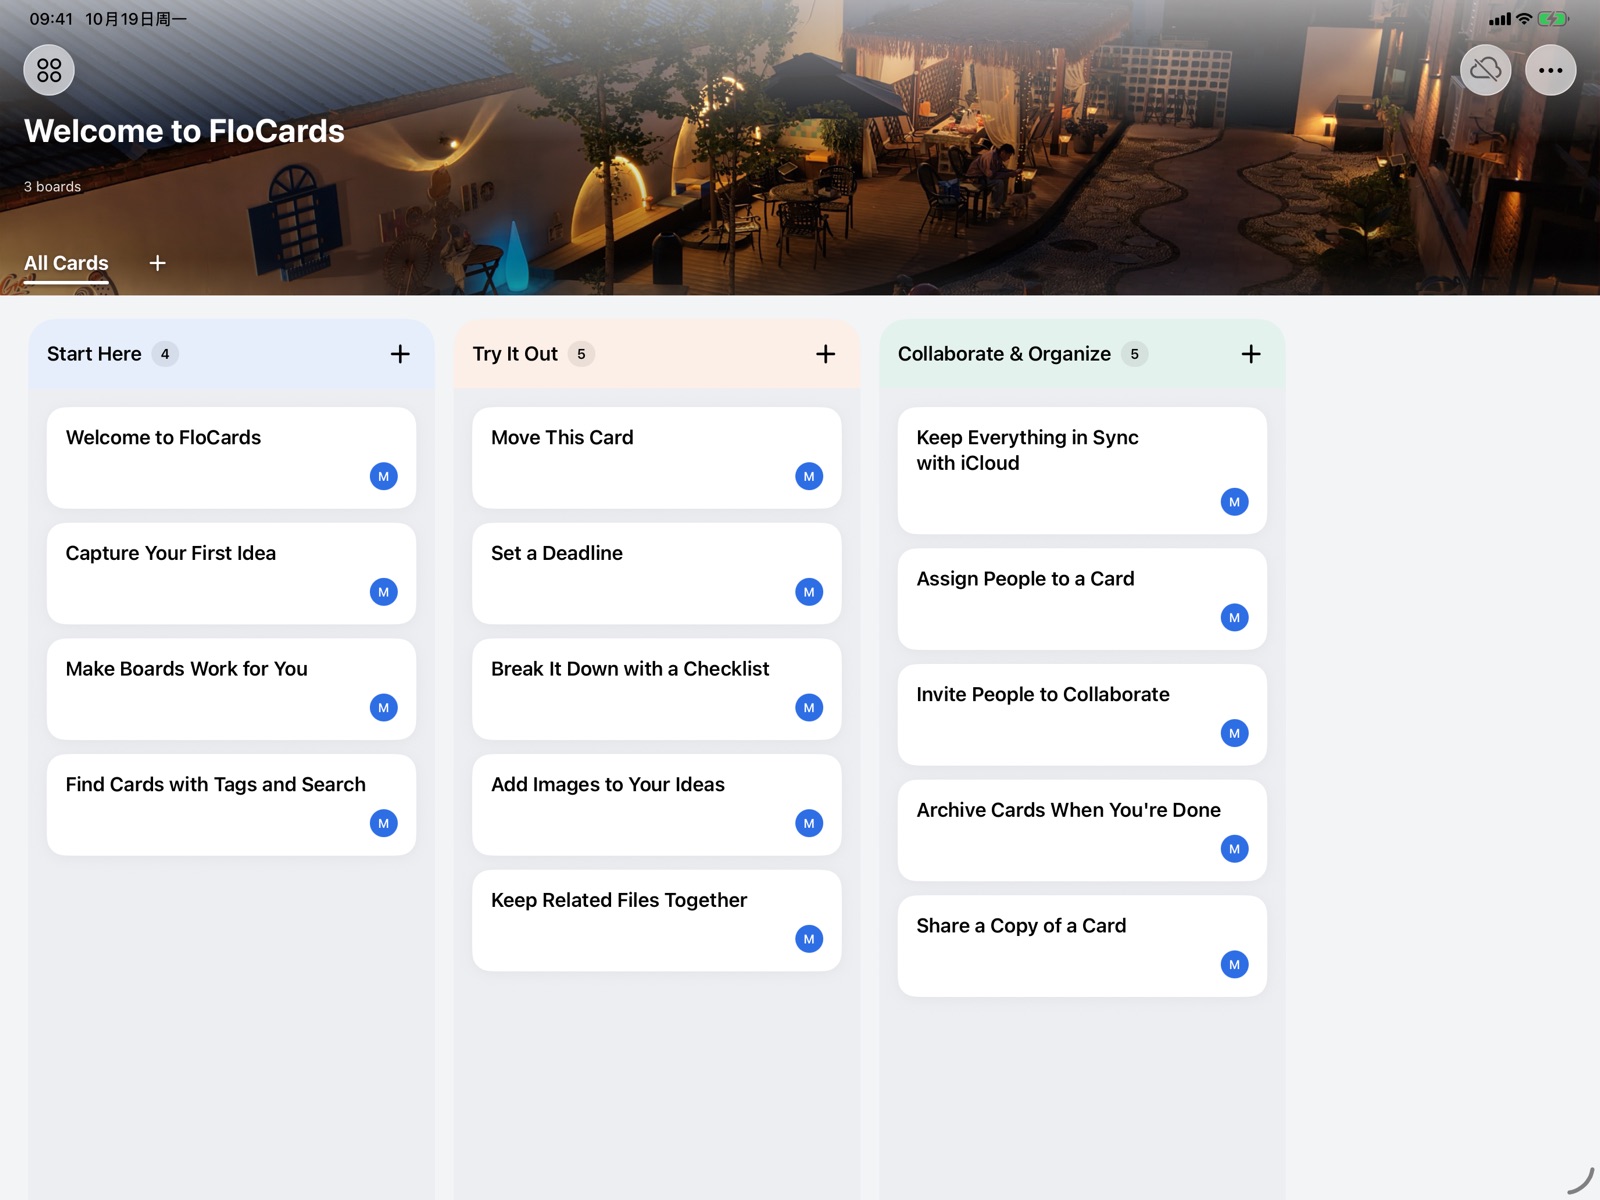Open Archive Cards When You're Done
Viewport: 1600px width, 1200px height.
point(1082,831)
